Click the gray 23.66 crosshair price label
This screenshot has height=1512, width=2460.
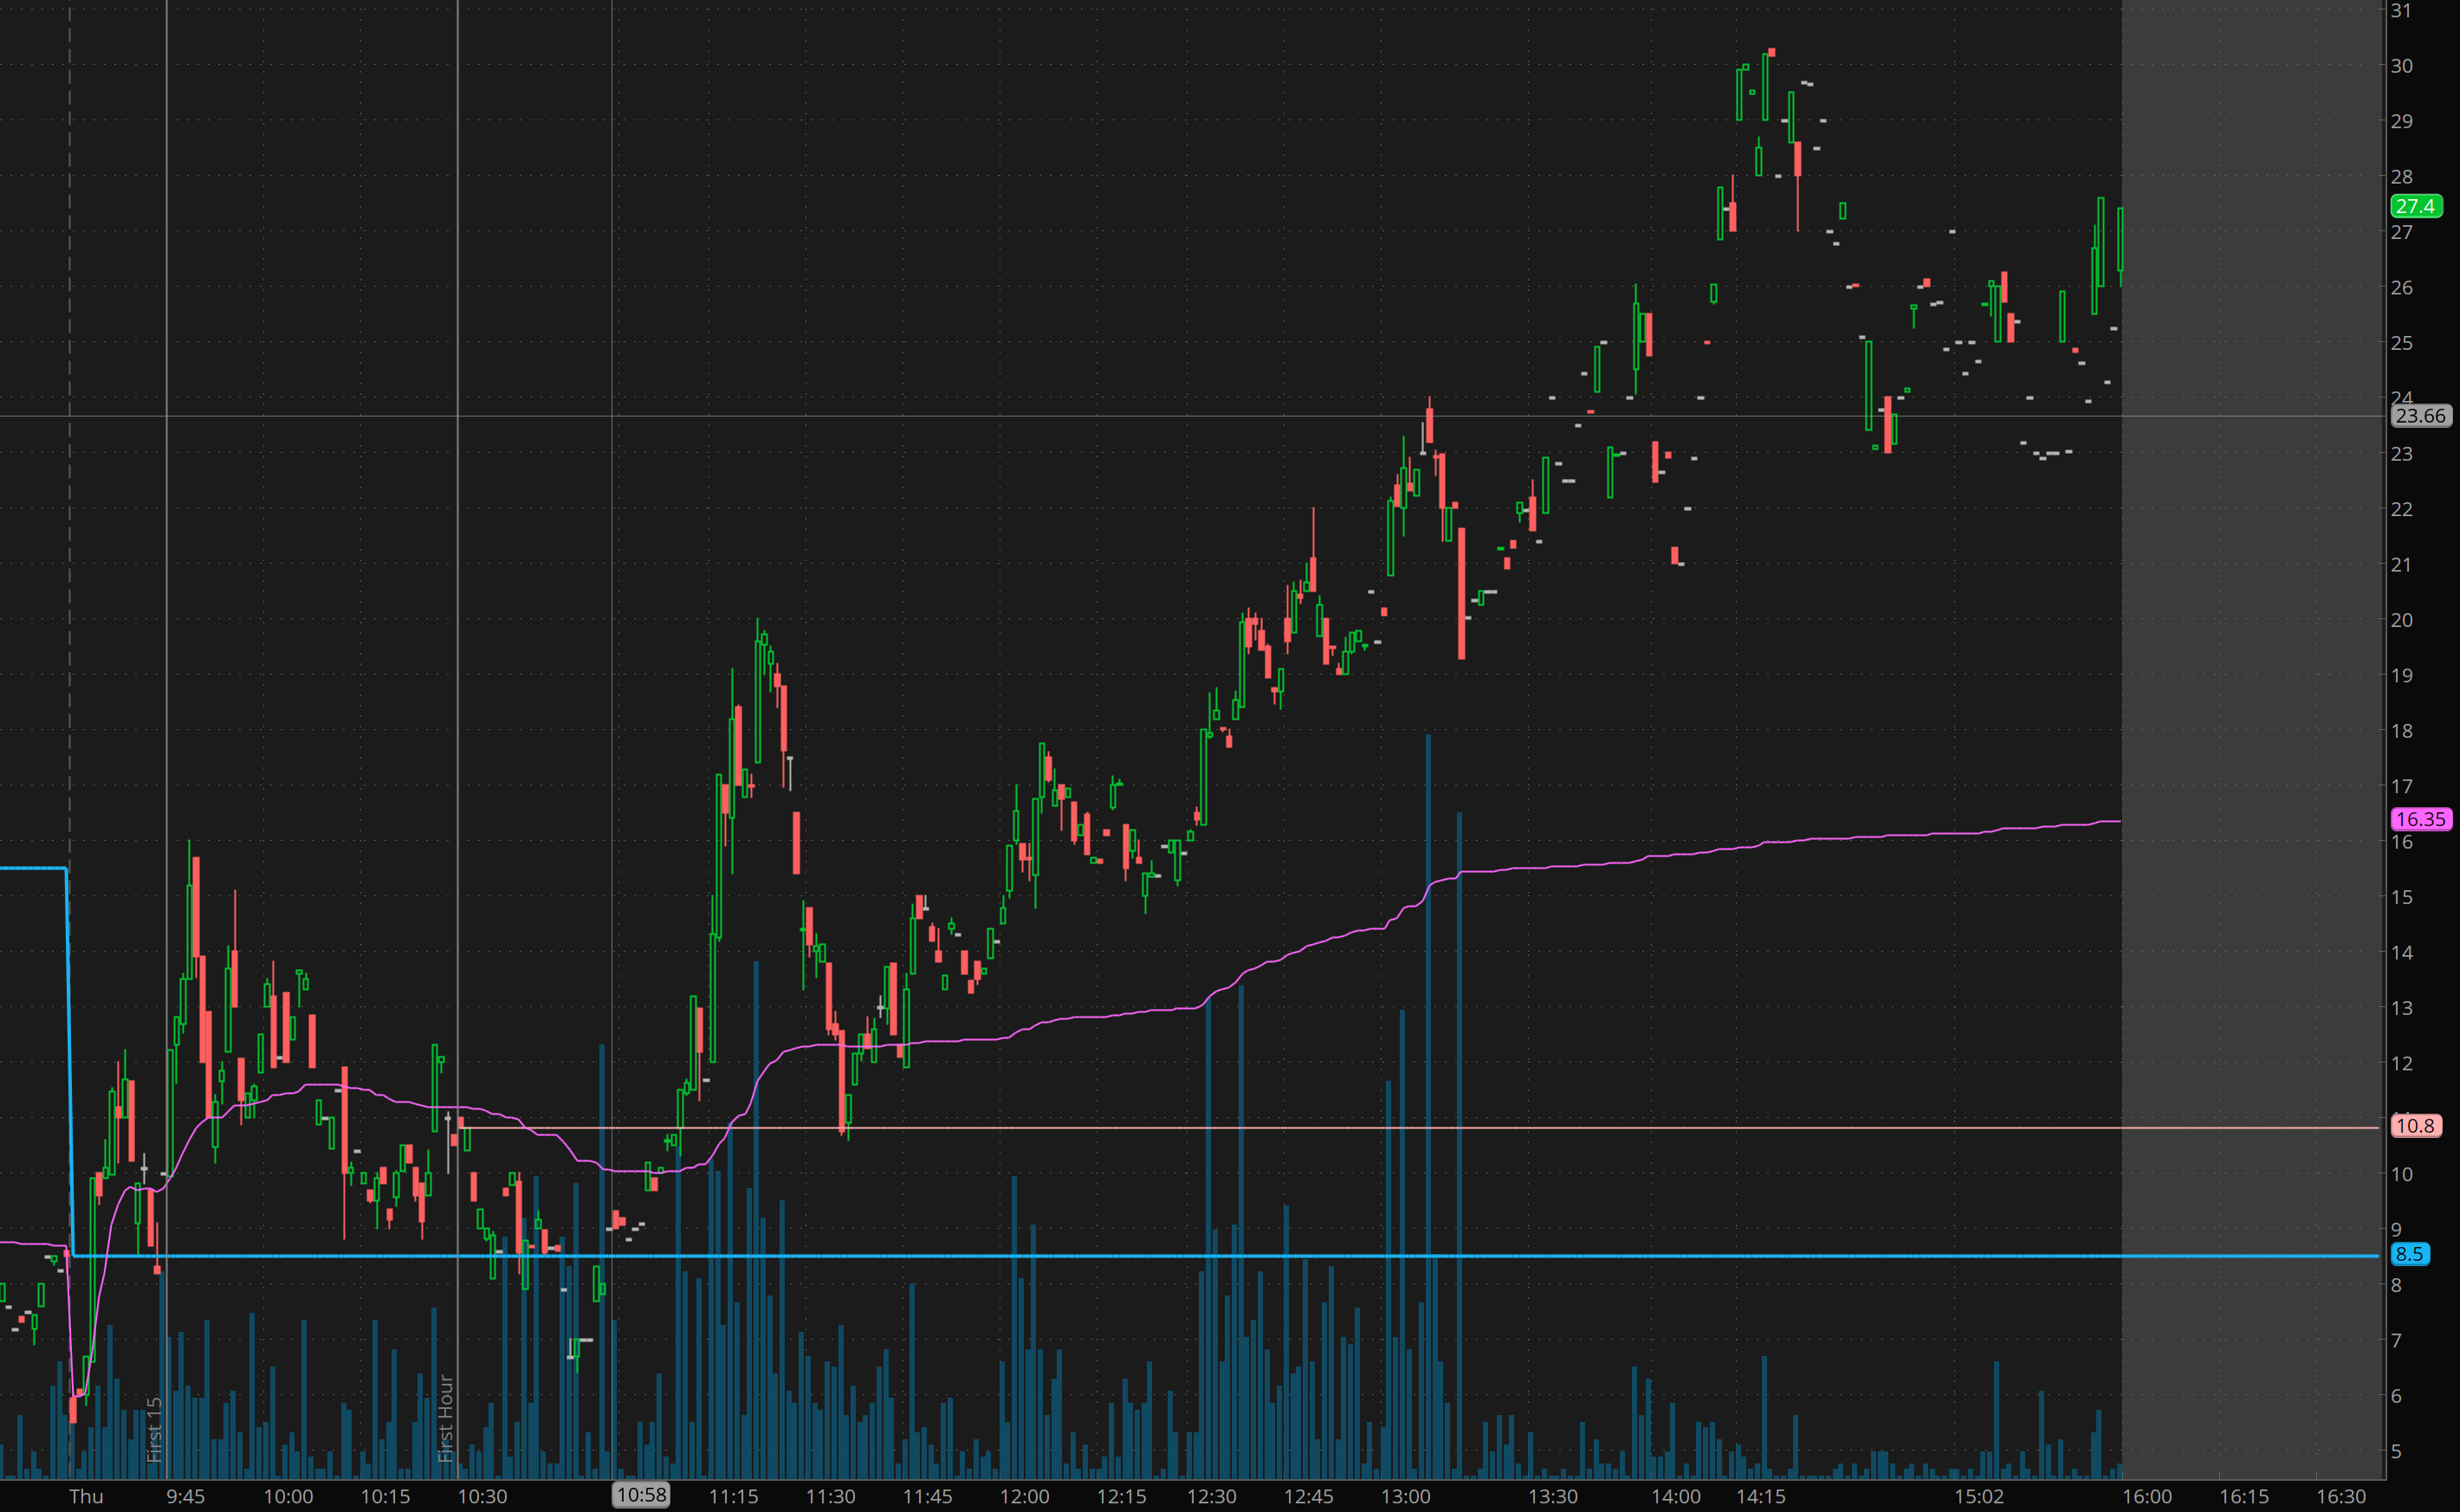pyautogui.click(x=2420, y=415)
